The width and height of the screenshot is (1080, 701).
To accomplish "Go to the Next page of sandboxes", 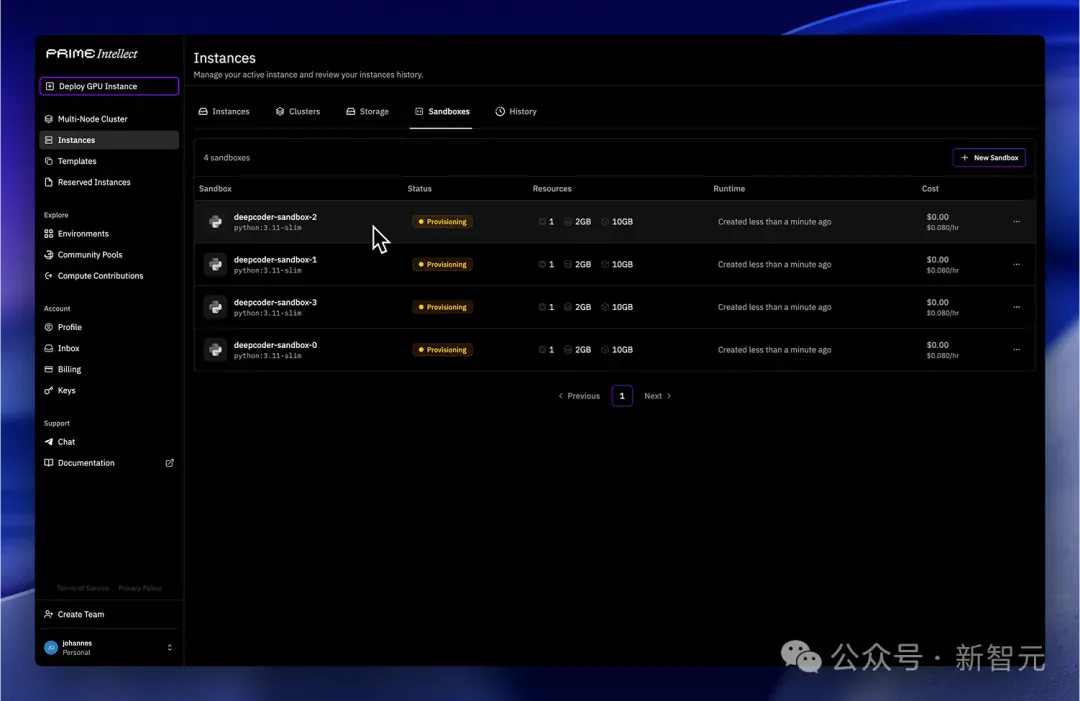I will pyautogui.click(x=657, y=396).
